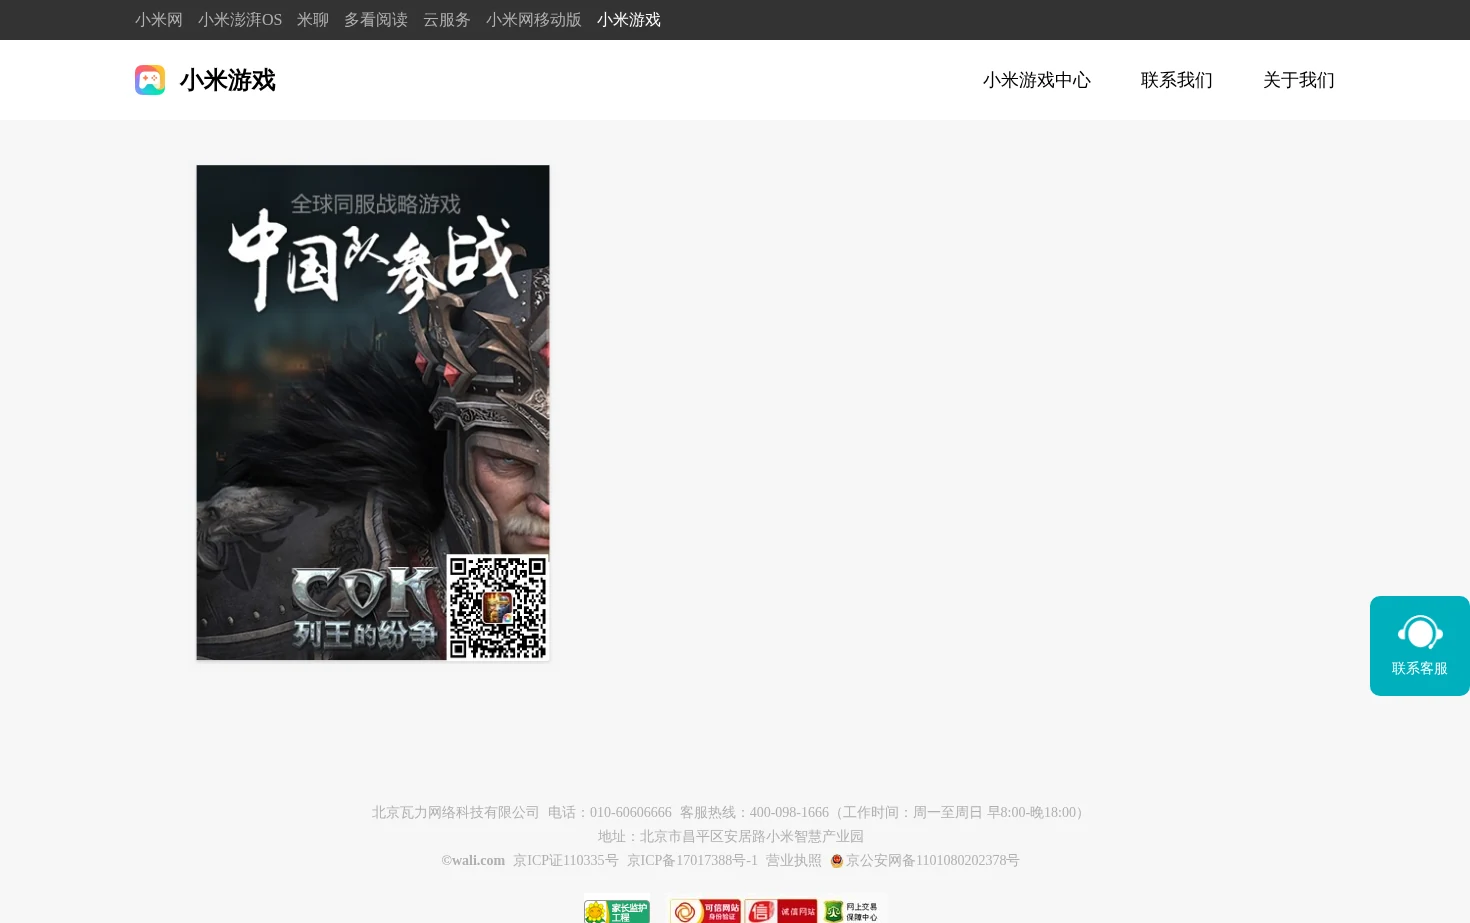Click hotline 400-098-1666 text
This screenshot has height=923, width=1470.
[789, 813]
